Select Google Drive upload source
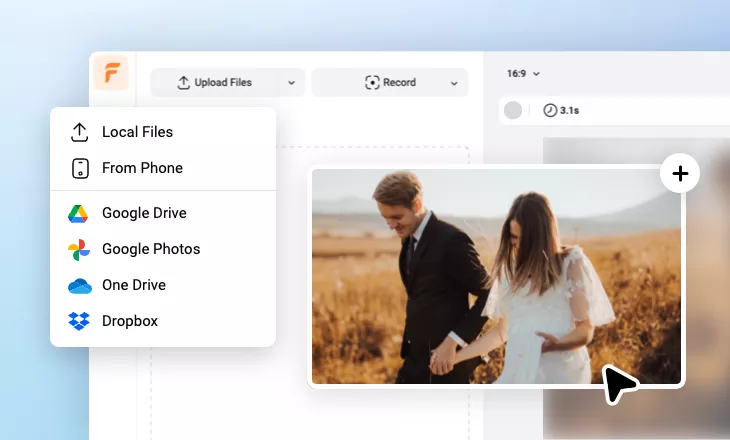Image resolution: width=730 pixels, height=440 pixels. 163,213
